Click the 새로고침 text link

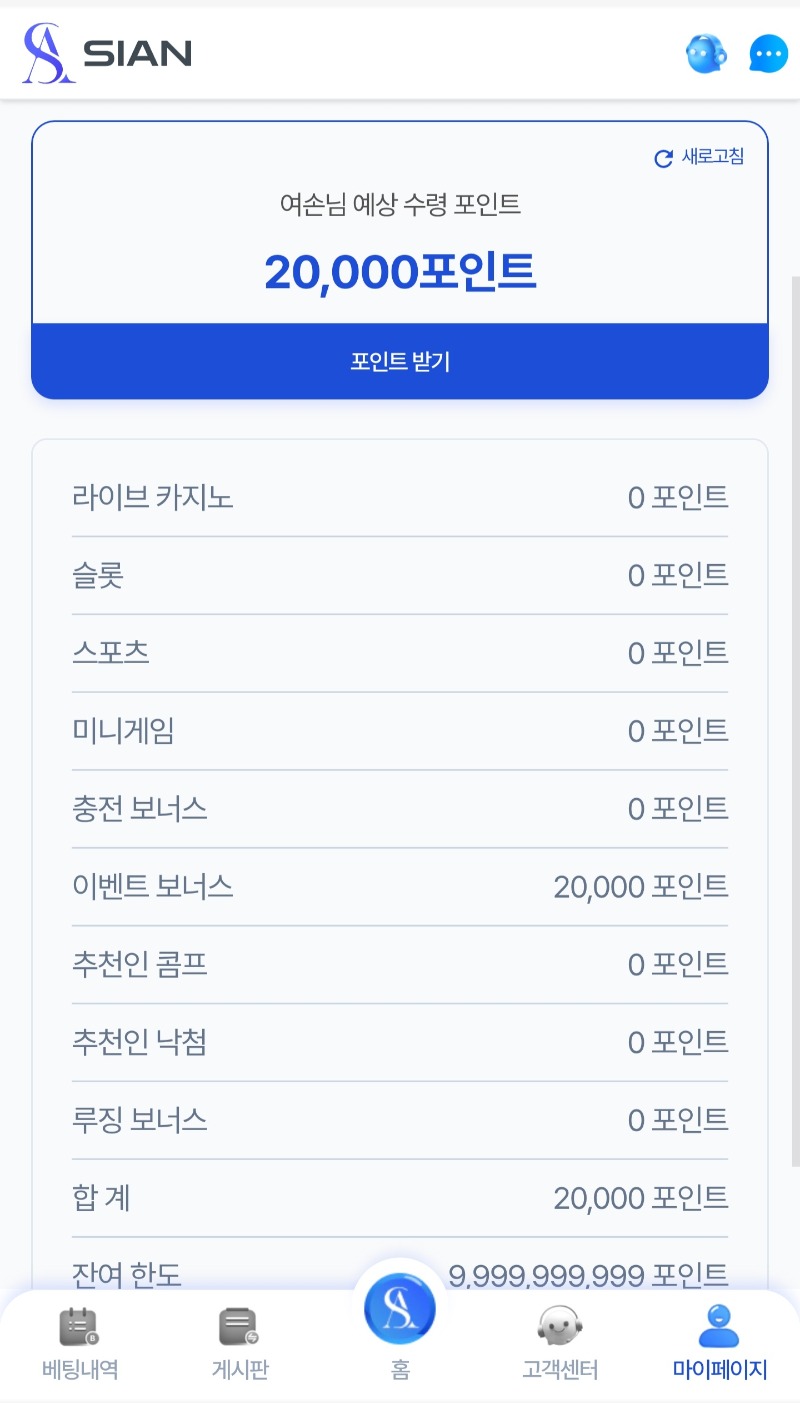click(713, 157)
